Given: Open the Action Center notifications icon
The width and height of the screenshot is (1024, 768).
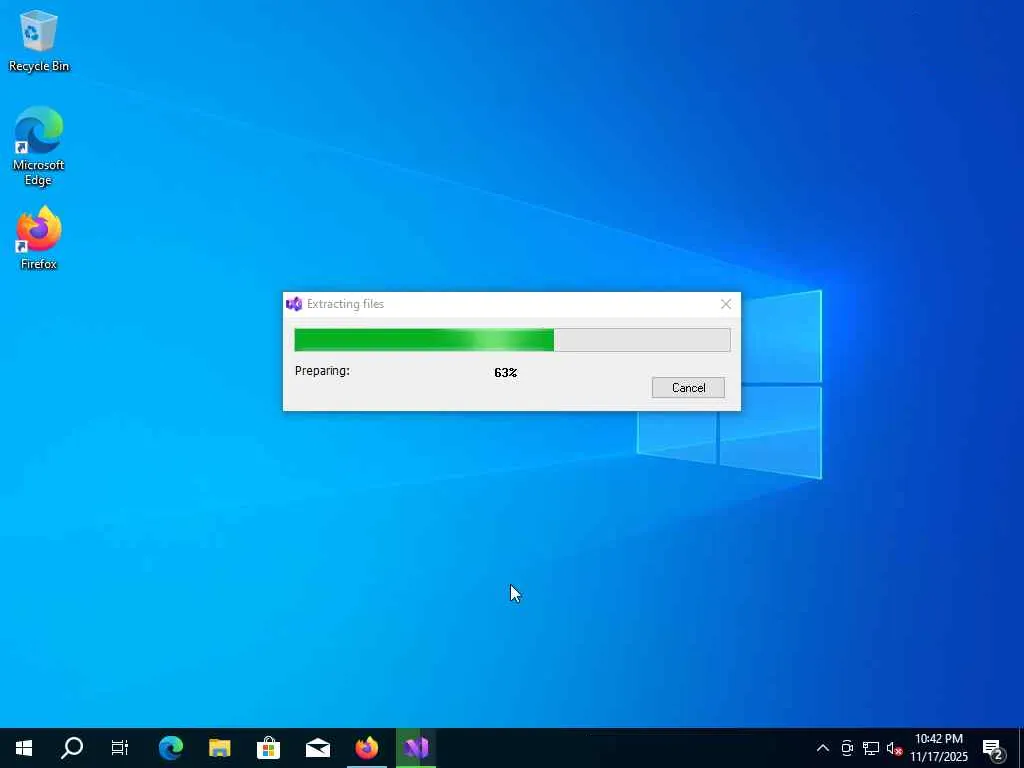Looking at the screenshot, I should click(x=993, y=748).
